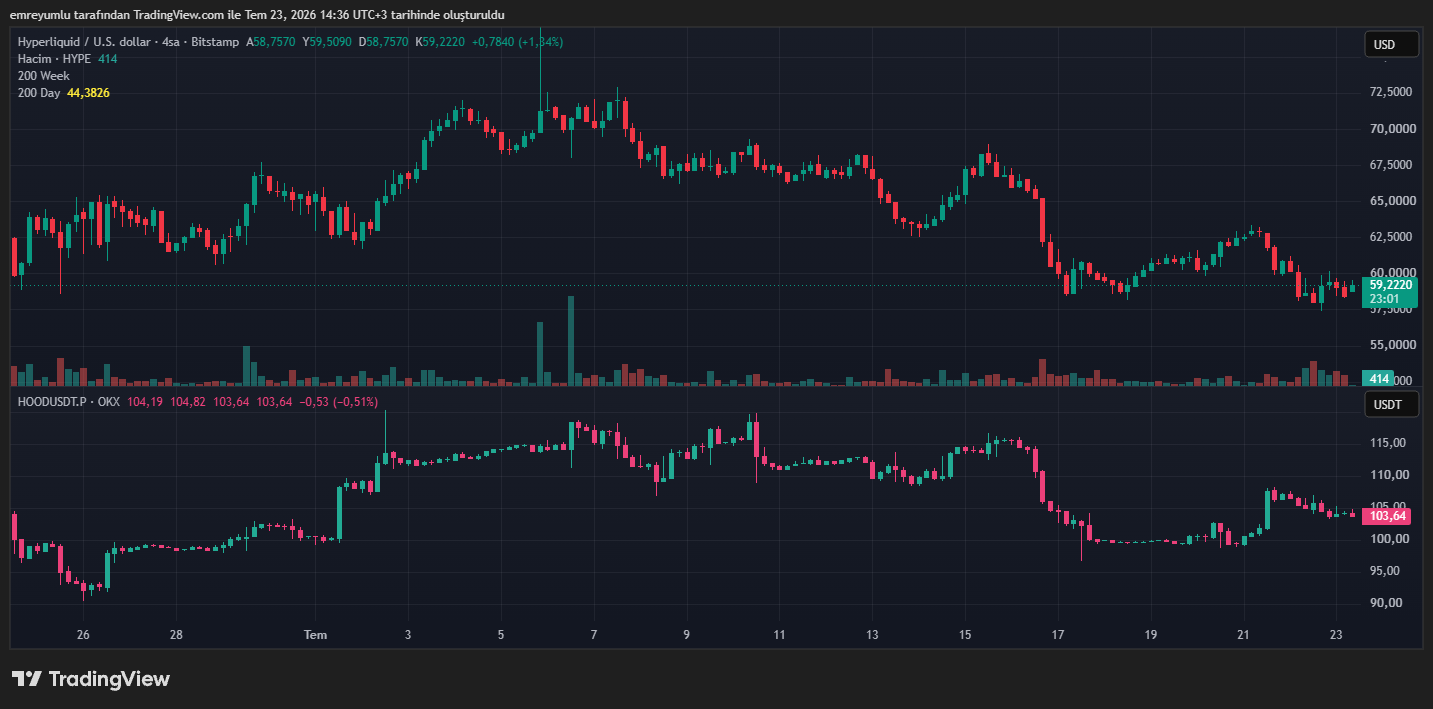
Task: Click the 110,00 label on the lower axis
Action: (1388, 475)
